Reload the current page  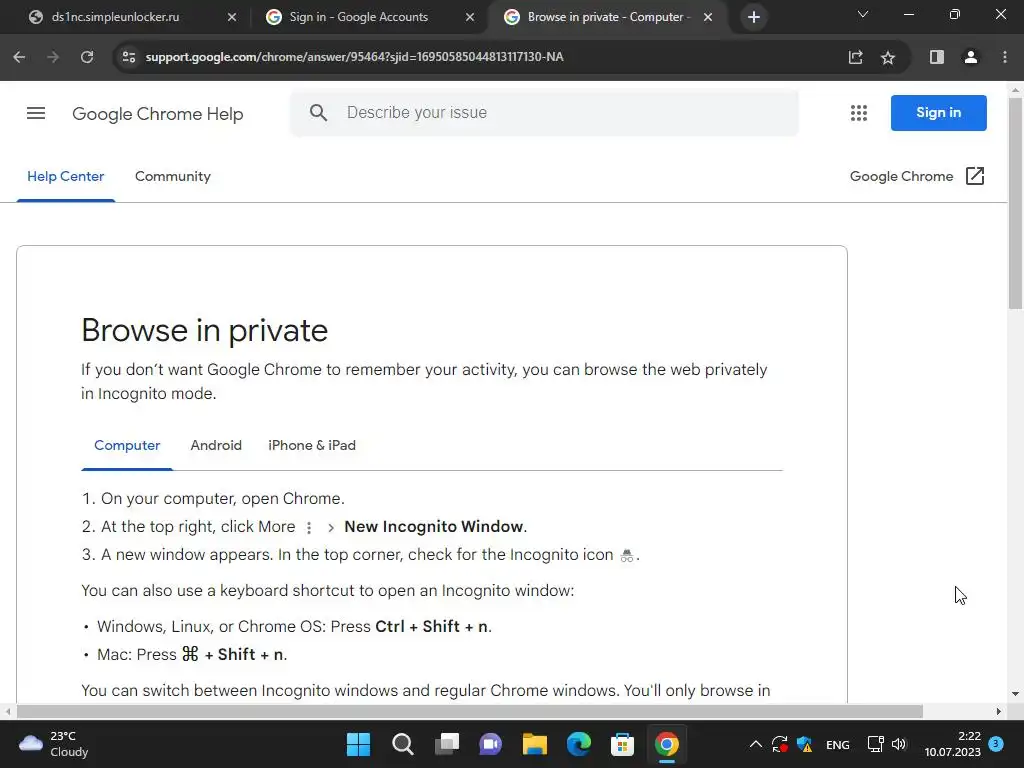[x=87, y=57]
